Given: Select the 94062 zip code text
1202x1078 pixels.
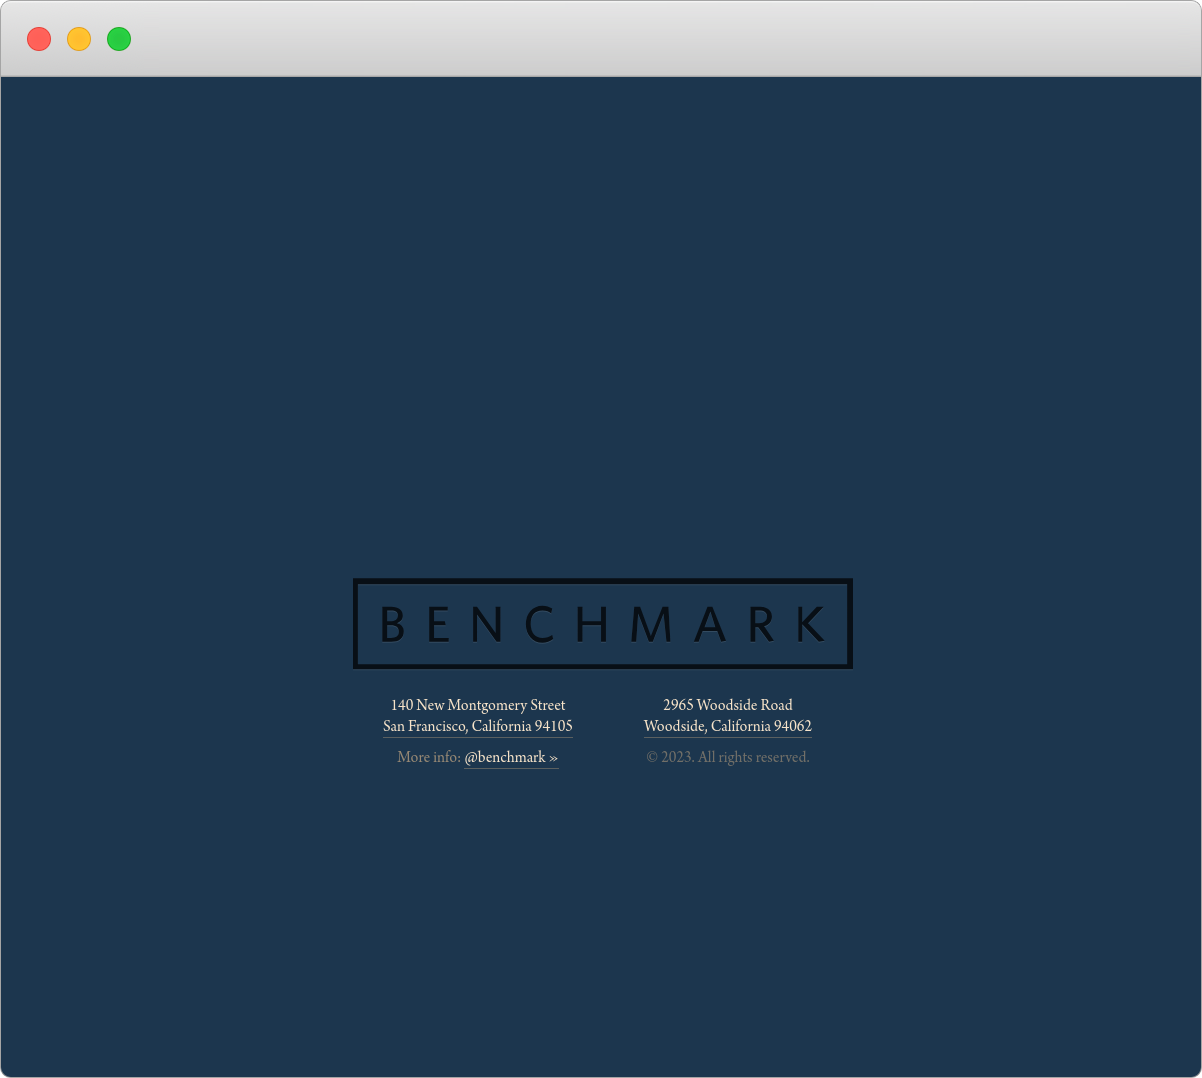Looking at the screenshot, I should point(792,726).
